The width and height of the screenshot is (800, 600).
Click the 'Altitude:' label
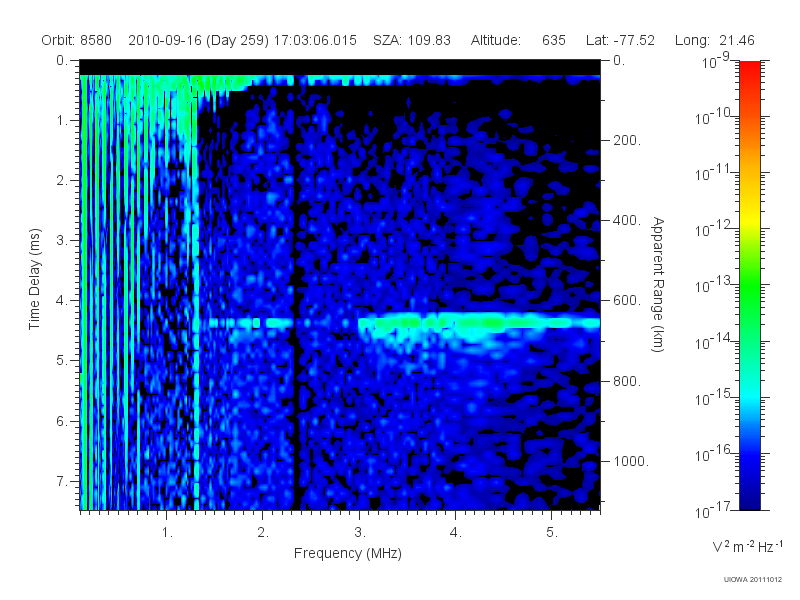[x=495, y=40]
